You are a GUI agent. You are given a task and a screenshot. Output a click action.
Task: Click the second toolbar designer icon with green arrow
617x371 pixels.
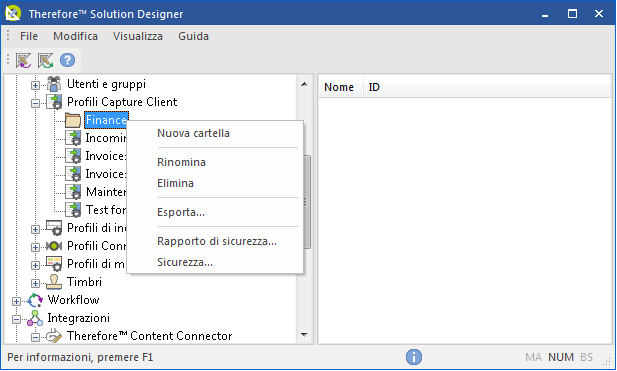click(46, 60)
